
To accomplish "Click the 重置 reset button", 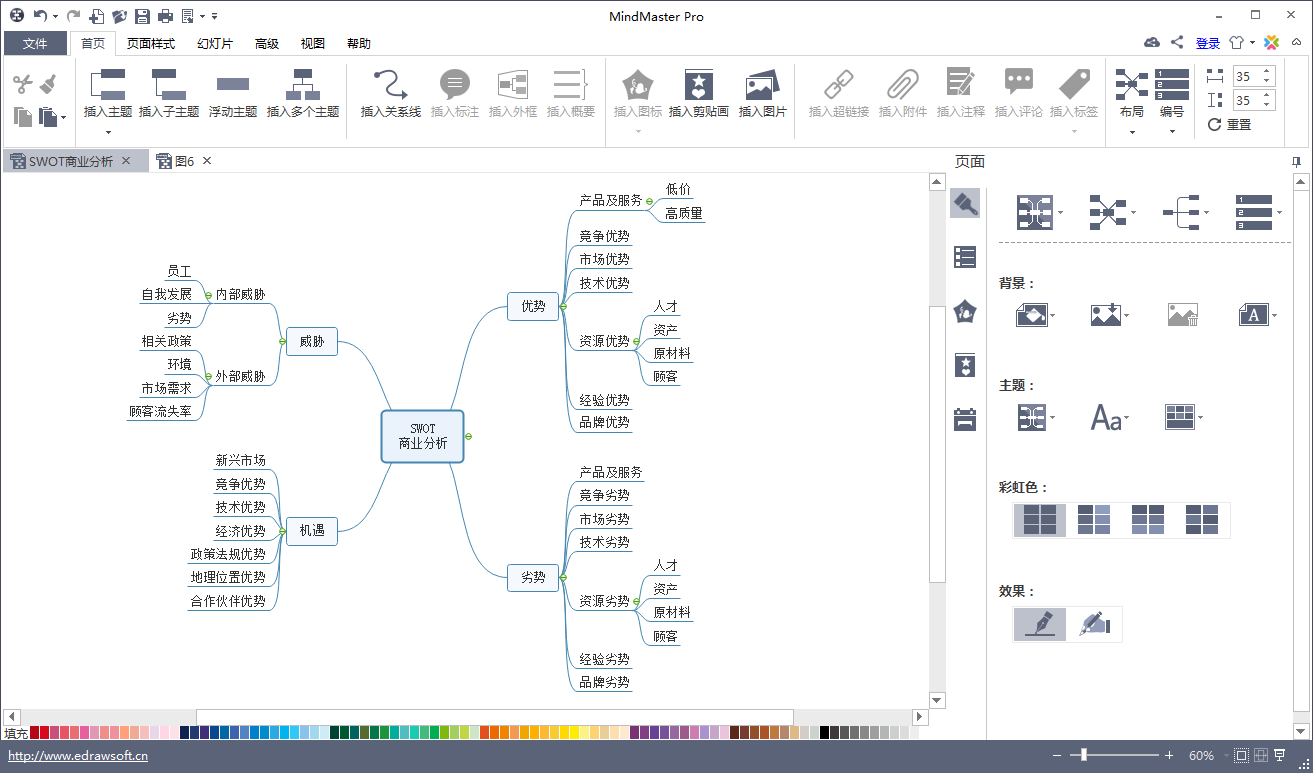I will pos(1229,125).
